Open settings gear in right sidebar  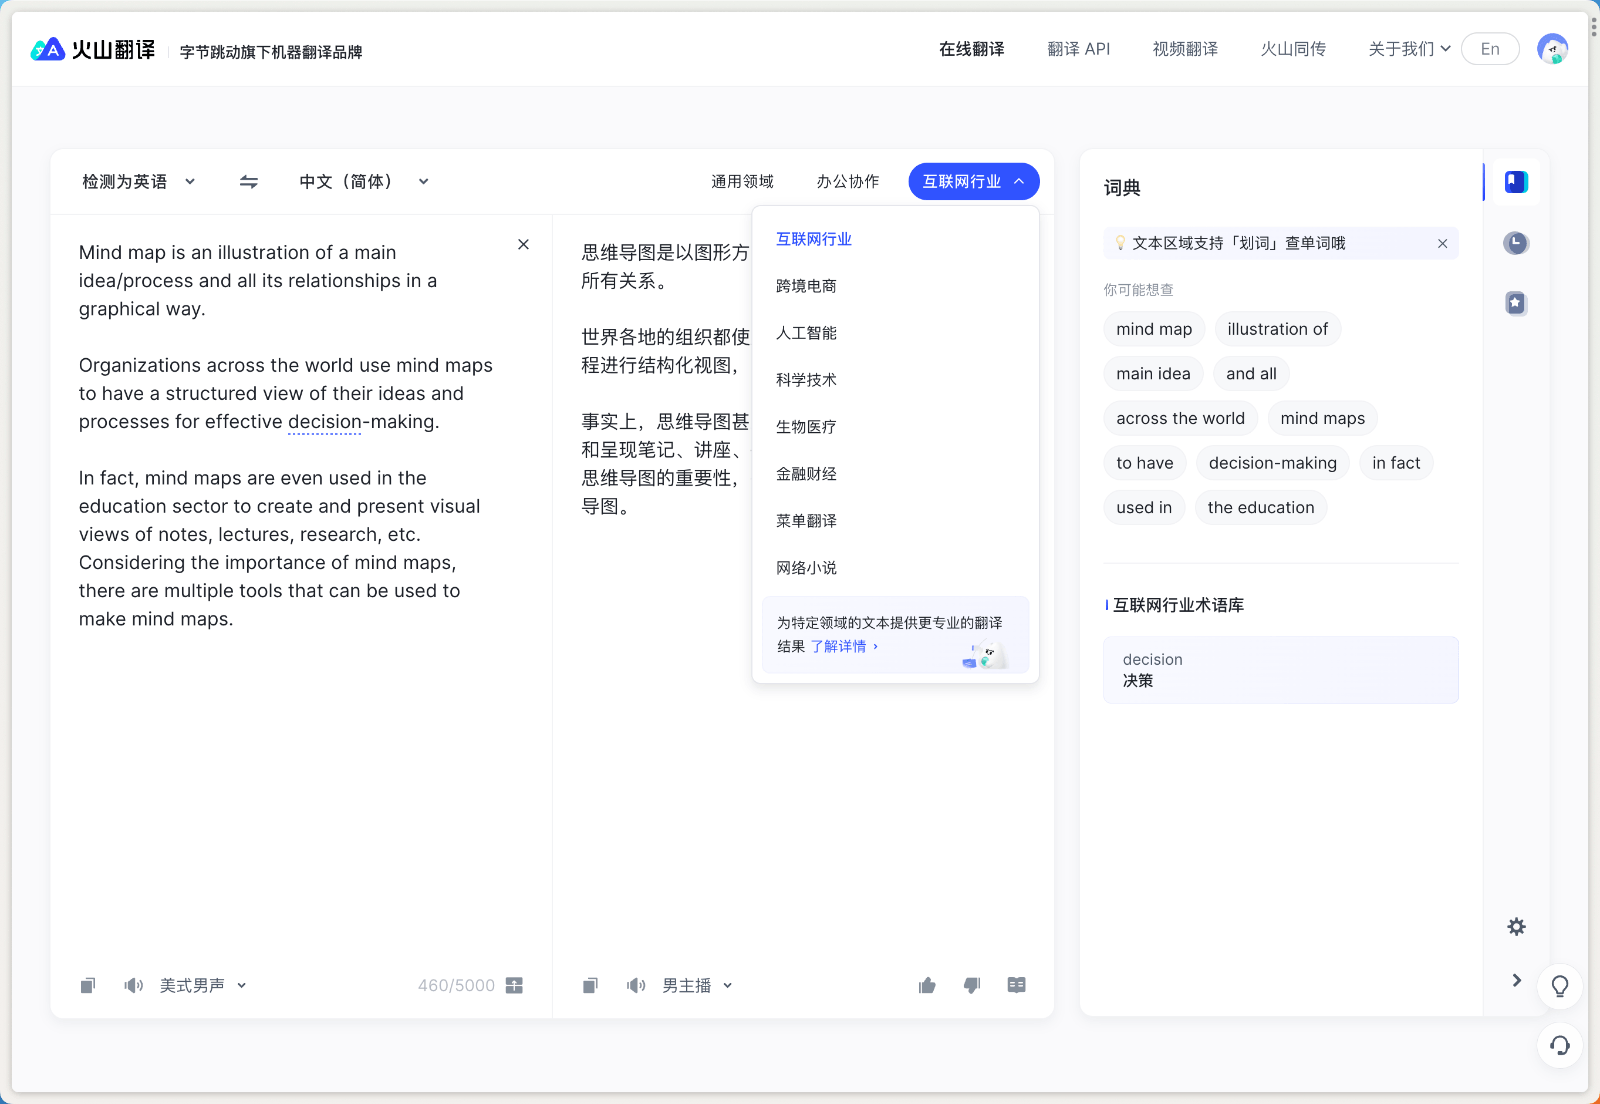click(x=1516, y=927)
